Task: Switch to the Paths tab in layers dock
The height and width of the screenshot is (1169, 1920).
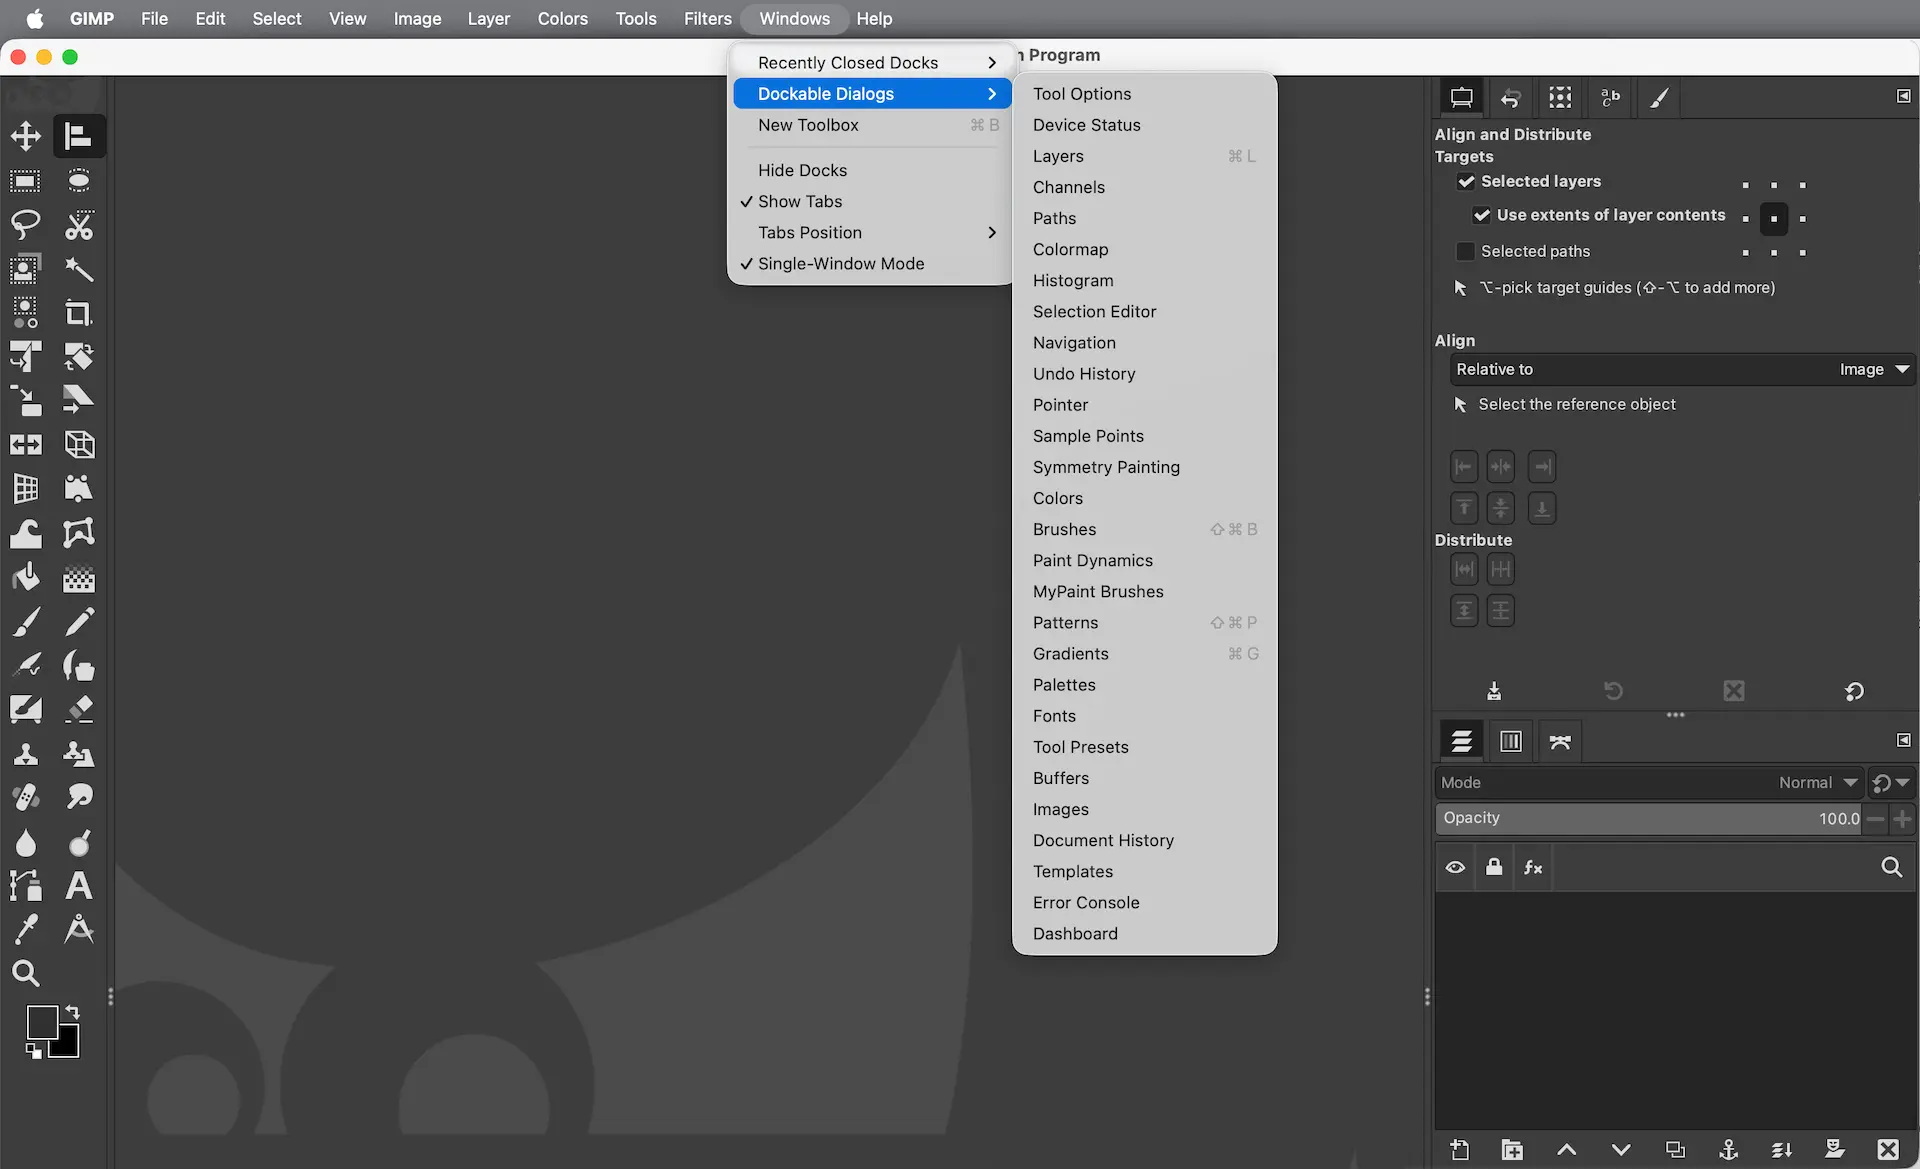Action: pos(1560,741)
